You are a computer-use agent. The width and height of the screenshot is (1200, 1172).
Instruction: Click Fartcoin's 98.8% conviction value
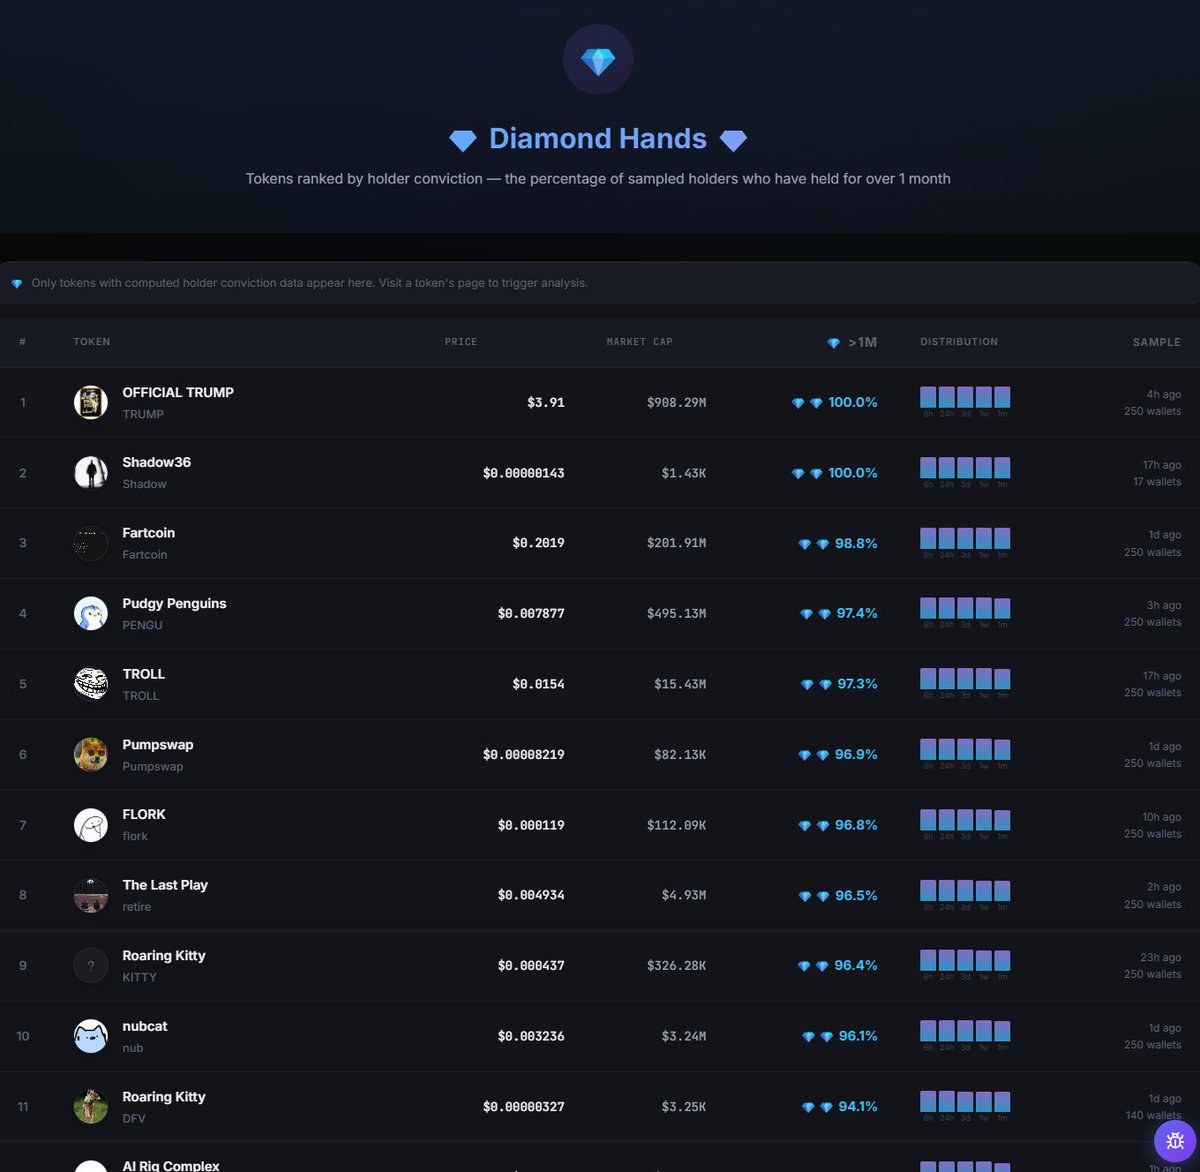(856, 543)
